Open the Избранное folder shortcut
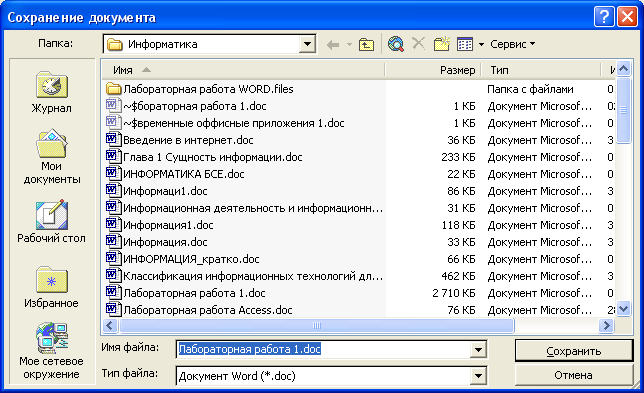This screenshot has height=393, width=644. click(51, 287)
